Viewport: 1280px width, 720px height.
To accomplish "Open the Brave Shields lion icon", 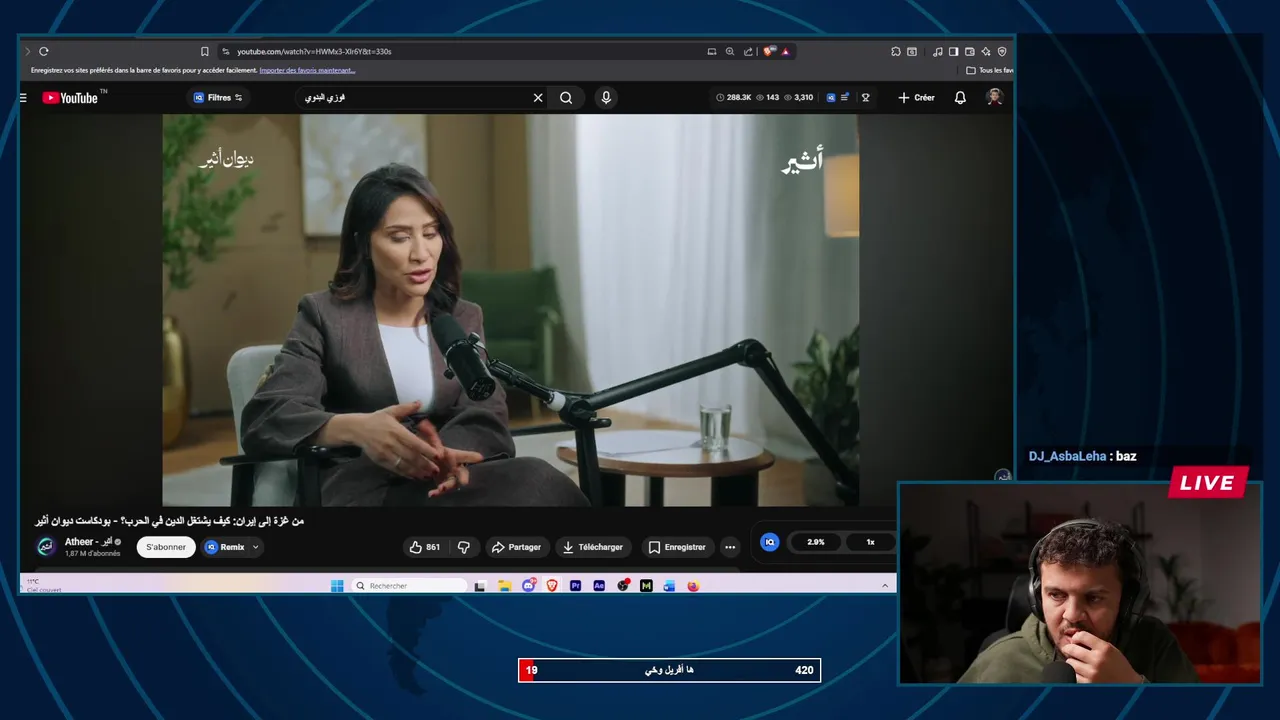I will (x=768, y=51).
